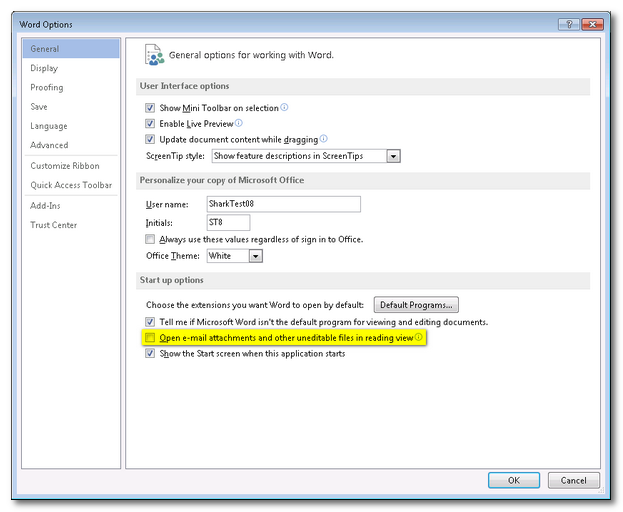Disable Enable Live Preview checkbox
Screen dimensions: 623x512
[x=150, y=124]
